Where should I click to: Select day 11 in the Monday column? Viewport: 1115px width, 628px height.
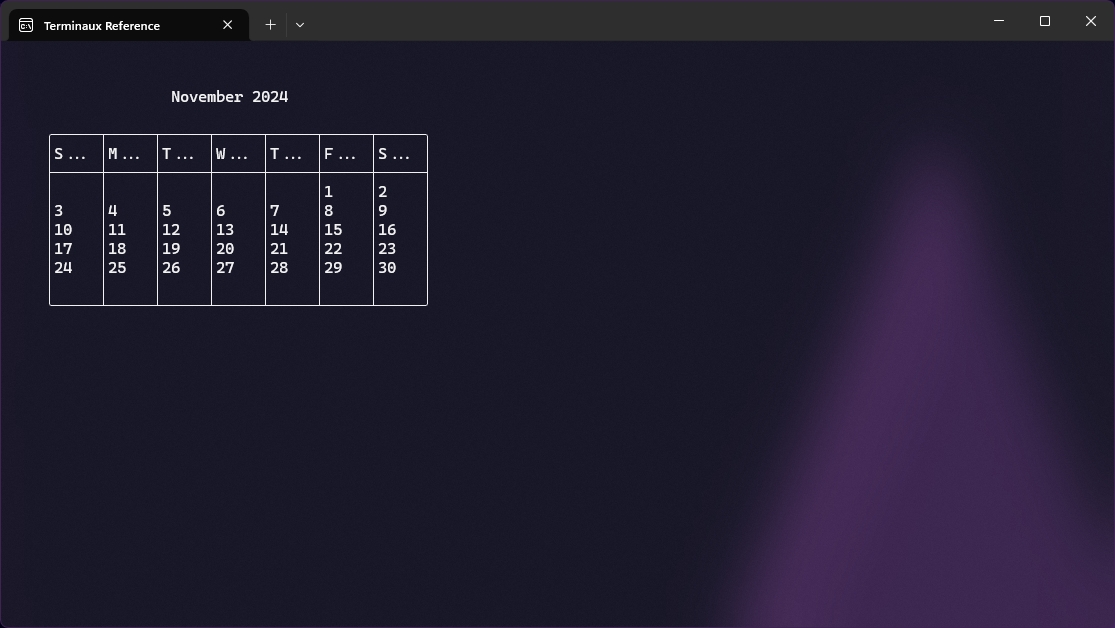click(117, 230)
